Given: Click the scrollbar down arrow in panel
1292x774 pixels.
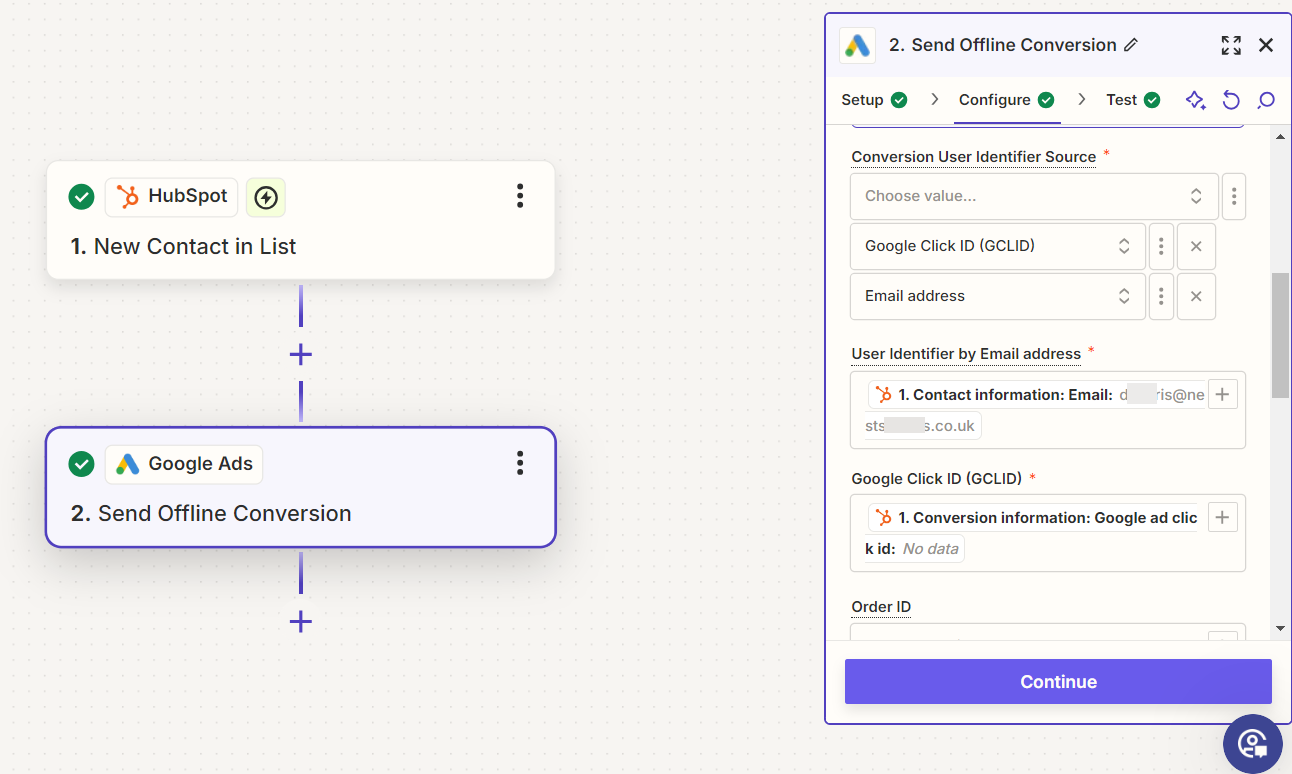Looking at the screenshot, I should (1280, 628).
